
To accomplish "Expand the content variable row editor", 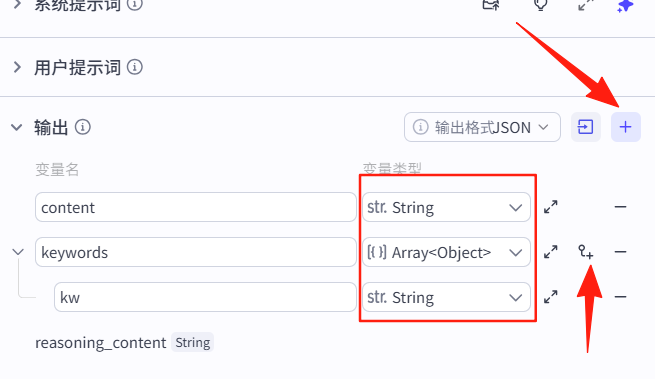I will click(x=551, y=207).
